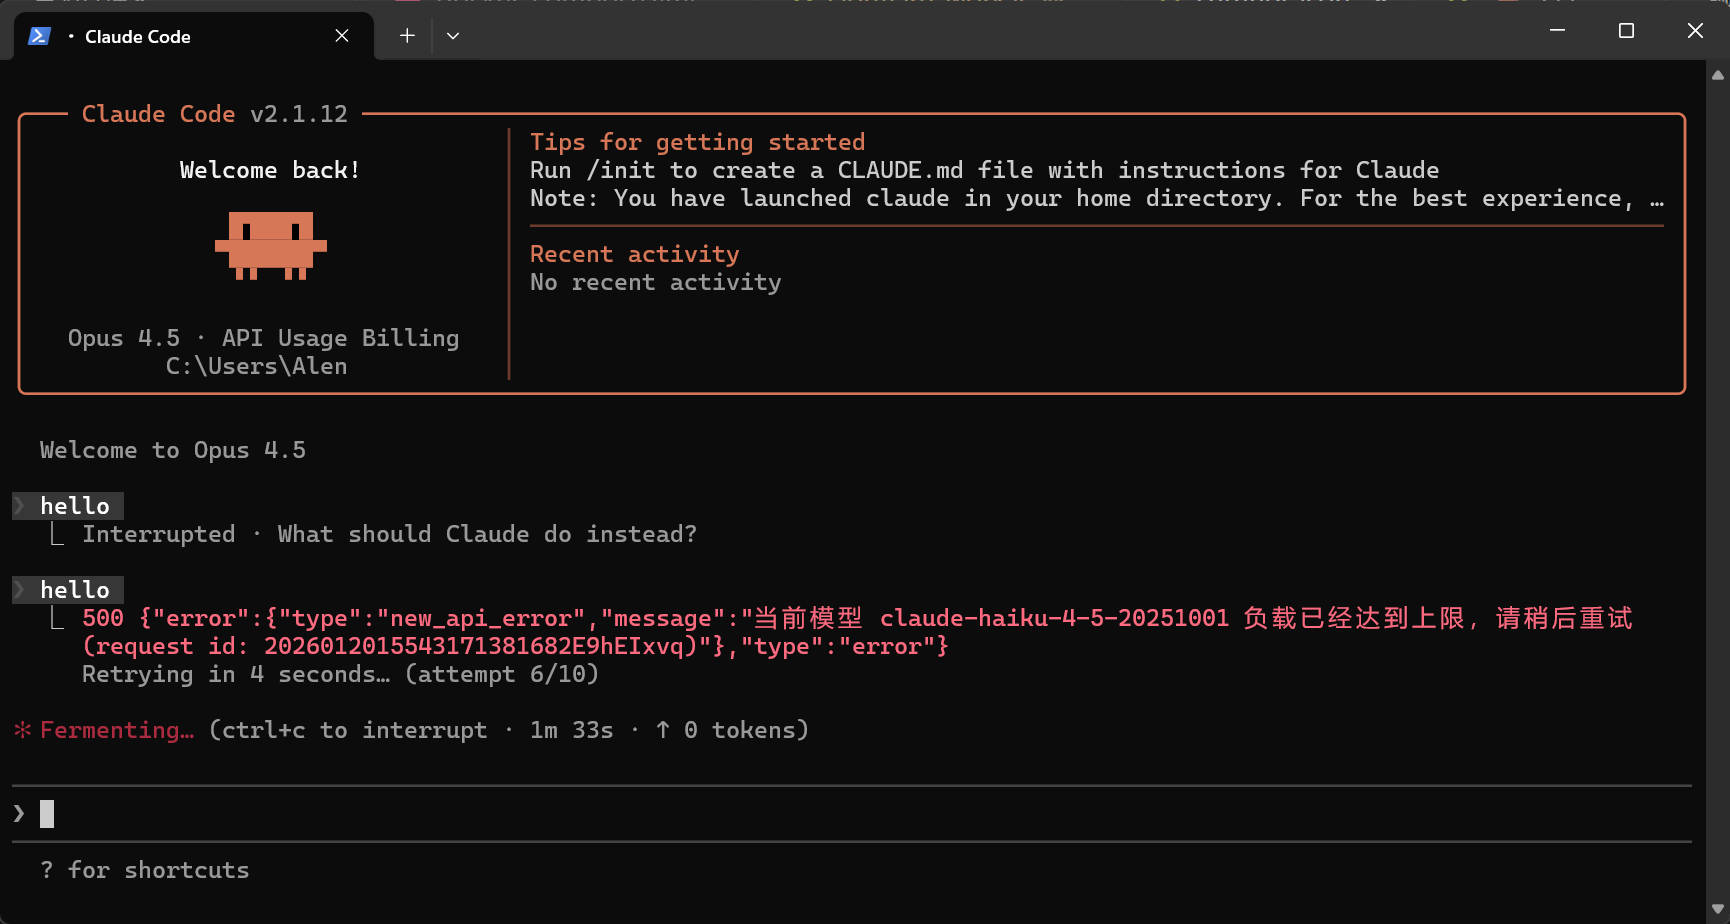Click the Fermenting spinner asterisk icon
This screenshot has width=1730, height=924.
22,730
